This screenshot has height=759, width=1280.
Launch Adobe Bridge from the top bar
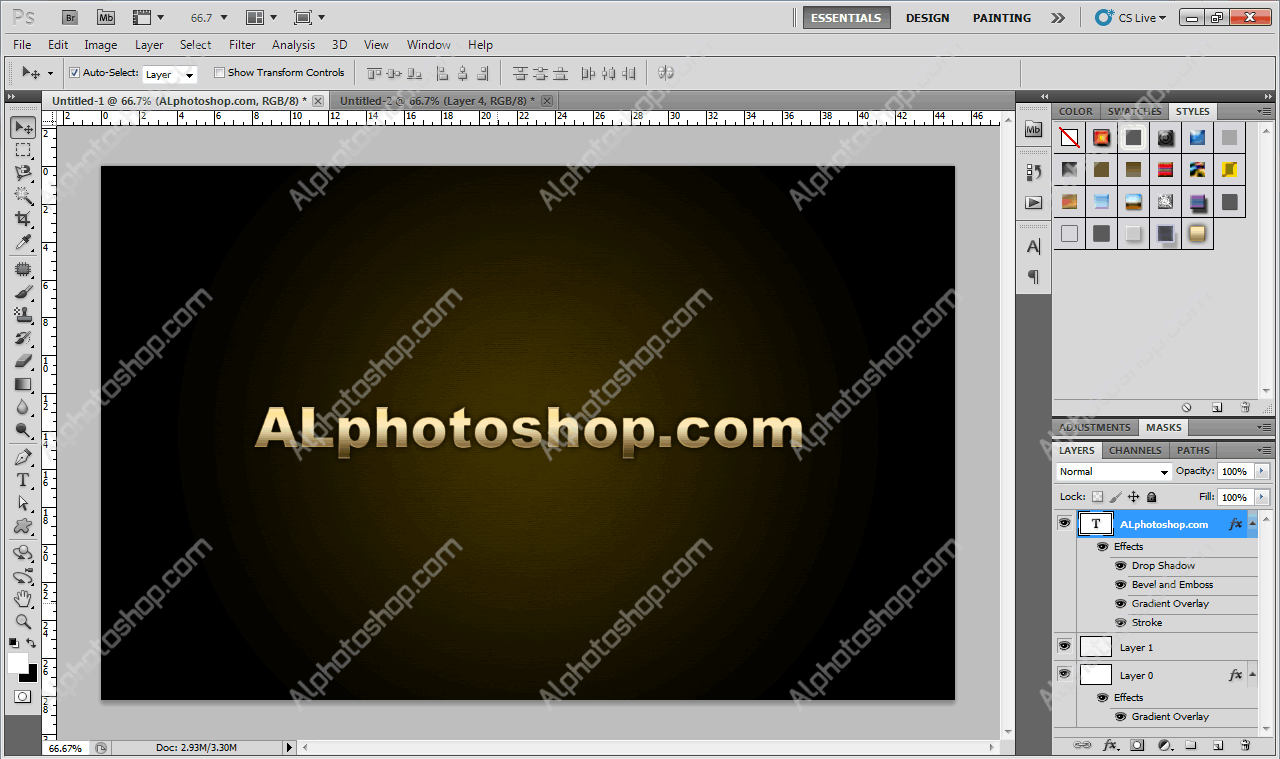tap(70, 17)
